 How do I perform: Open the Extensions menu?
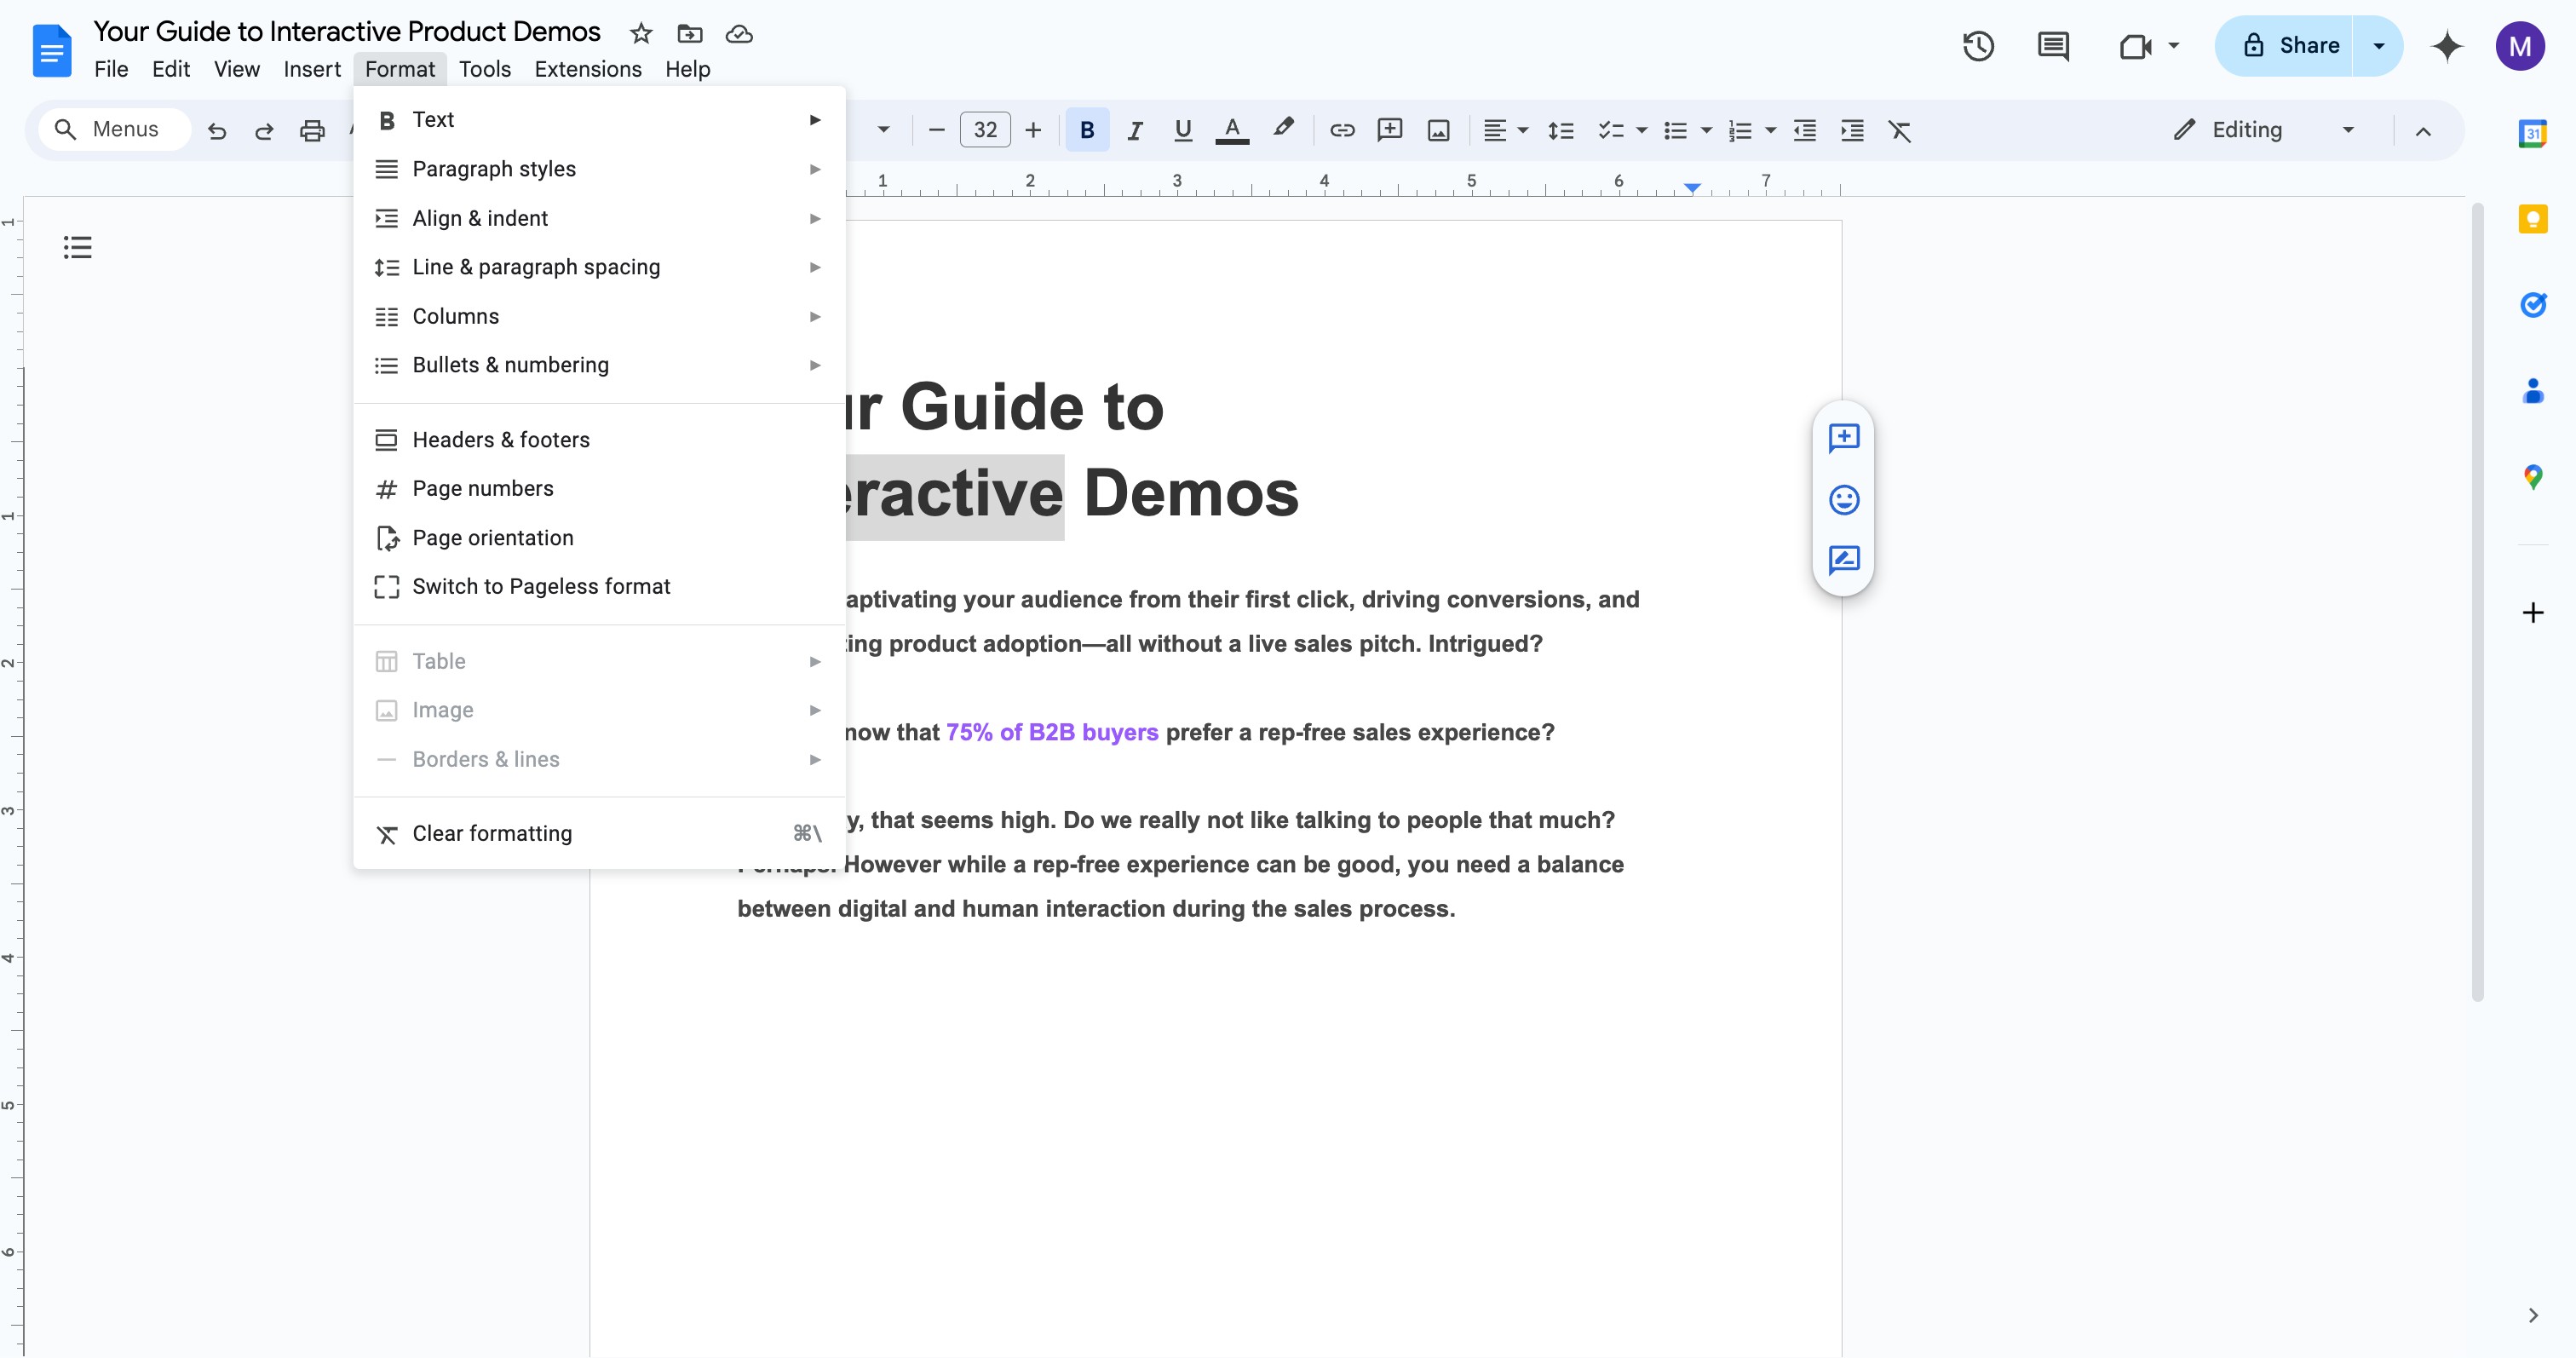[588, 69]
